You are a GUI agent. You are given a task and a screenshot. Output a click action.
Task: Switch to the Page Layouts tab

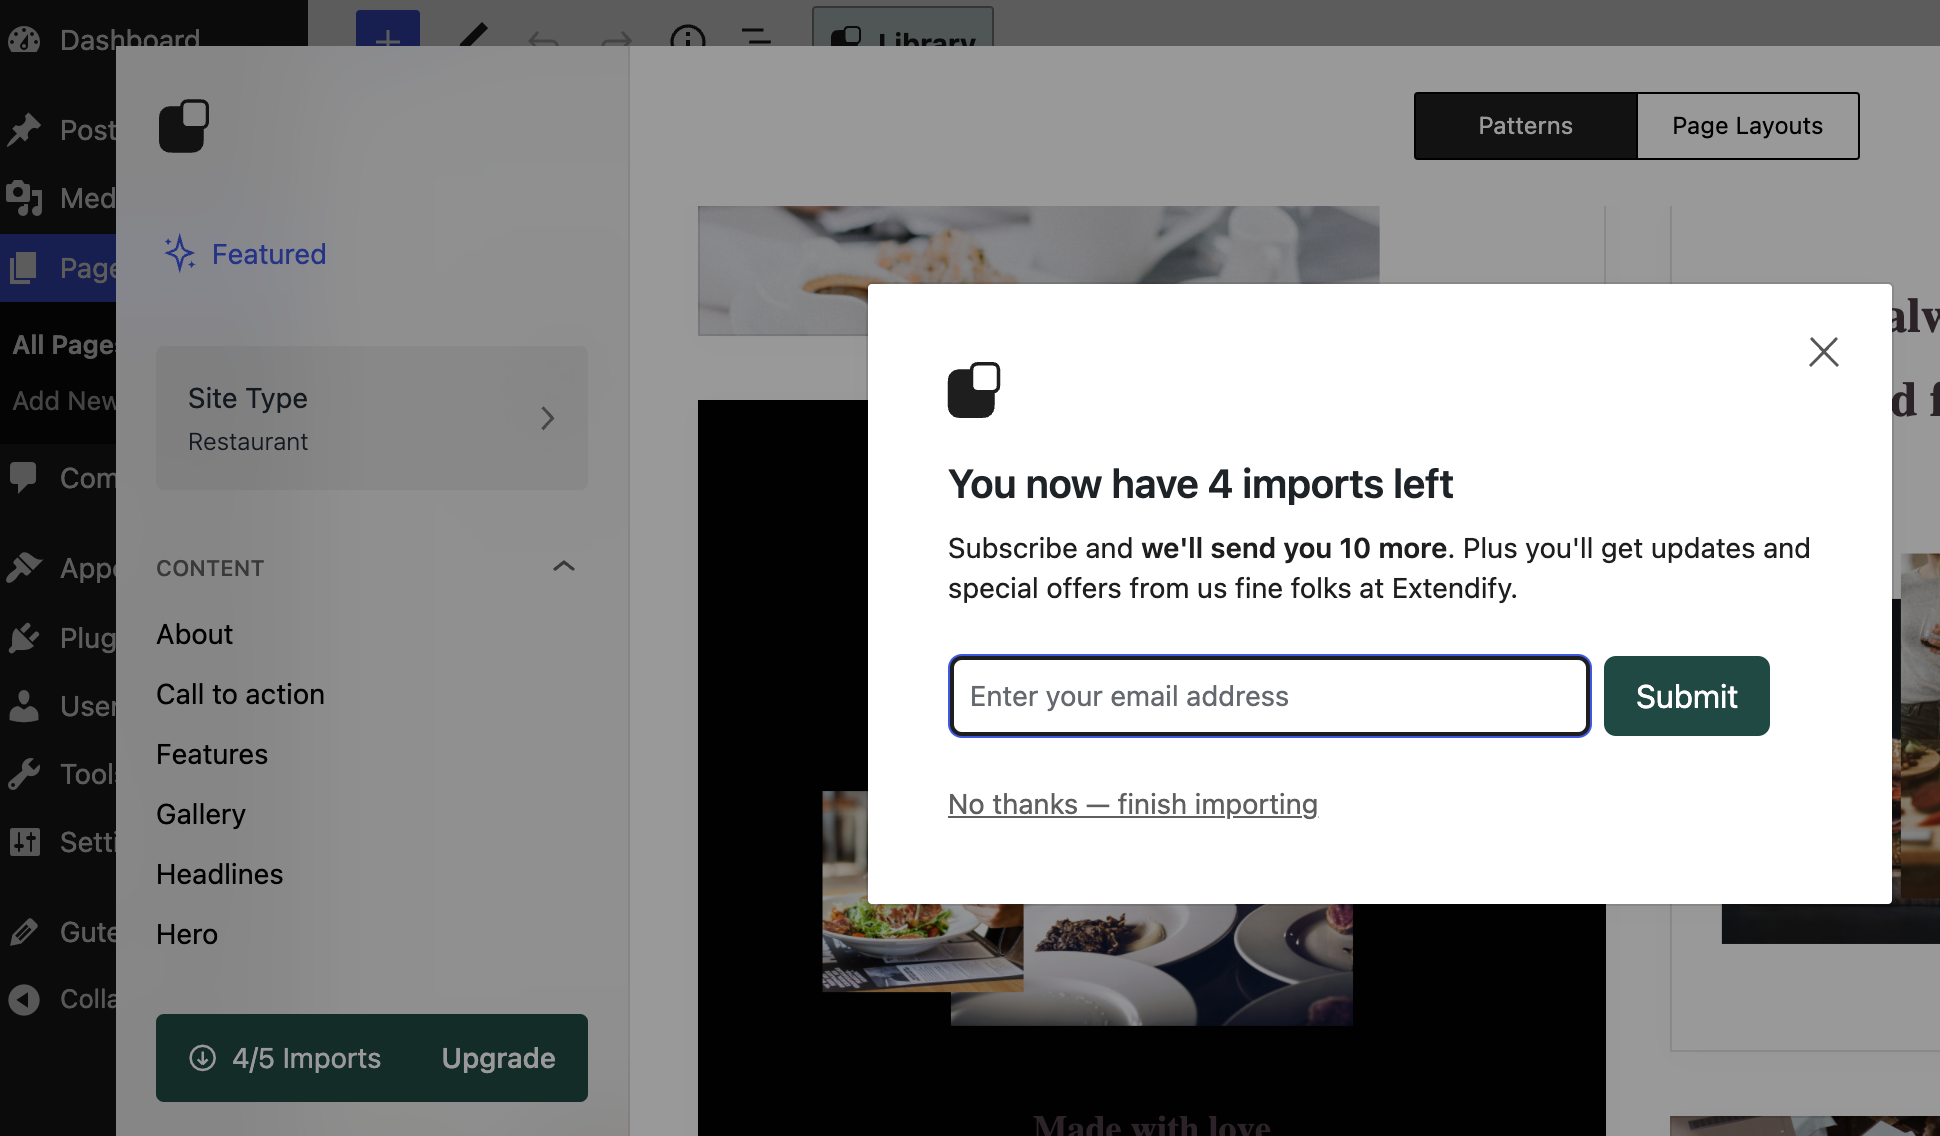click(1747, 126)
